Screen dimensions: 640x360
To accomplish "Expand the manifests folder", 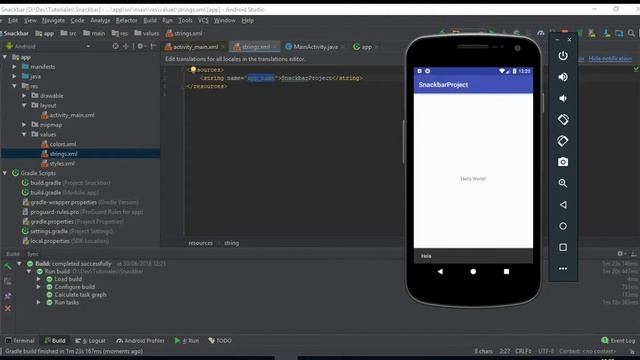I will [15, 67].
